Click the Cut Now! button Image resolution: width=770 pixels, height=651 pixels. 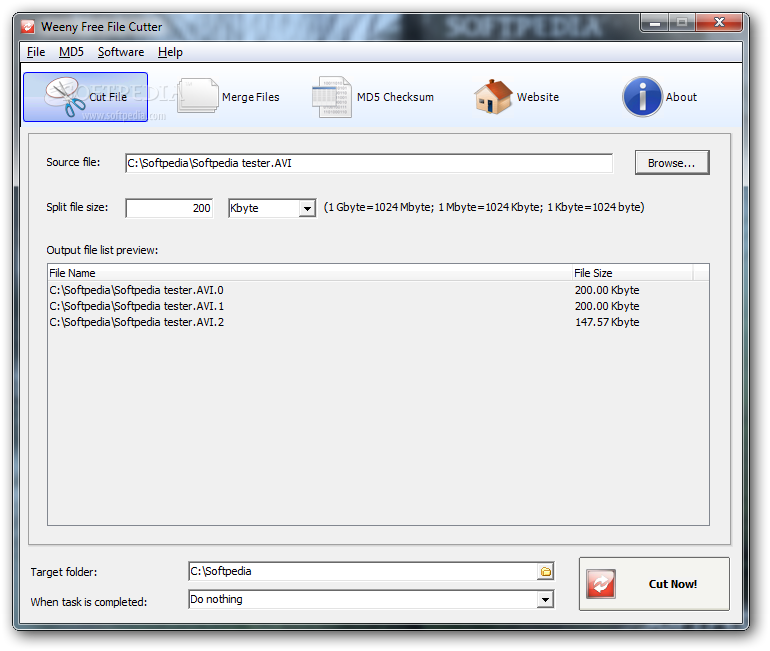[654, 584]
